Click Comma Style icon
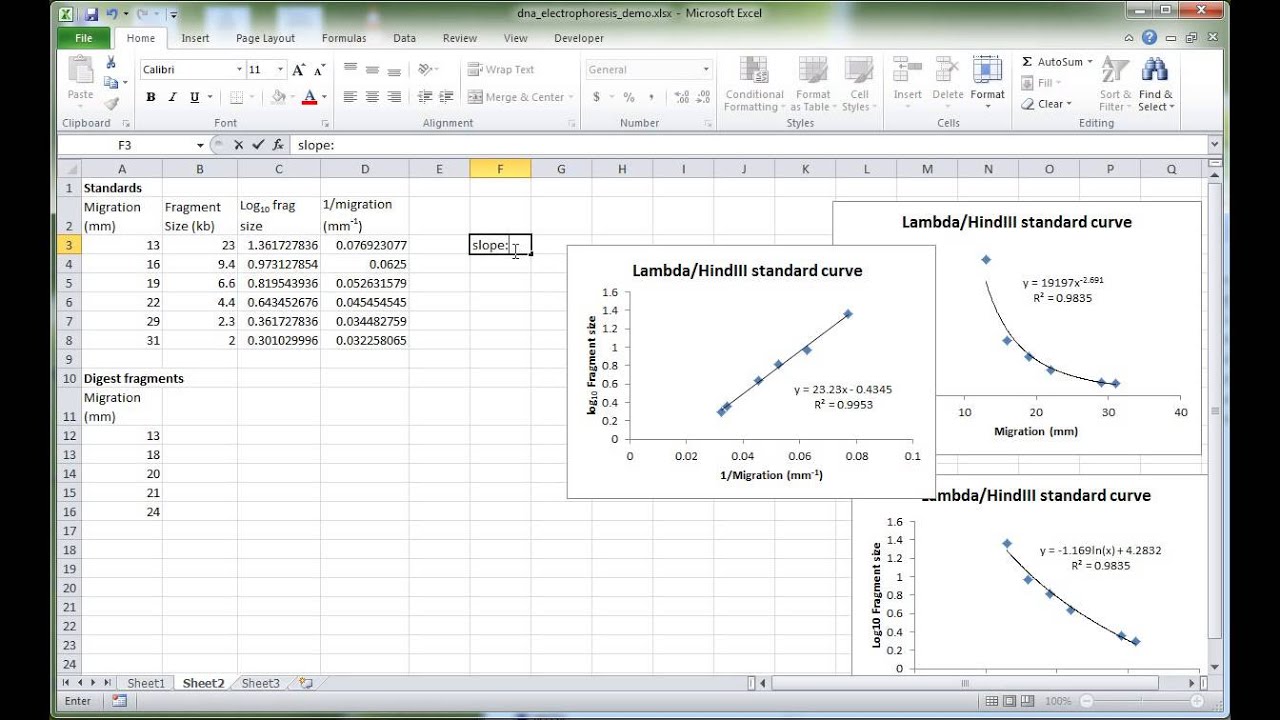Screen dimensions: 1280x720 pyautogui.click(x=652, y=97)
